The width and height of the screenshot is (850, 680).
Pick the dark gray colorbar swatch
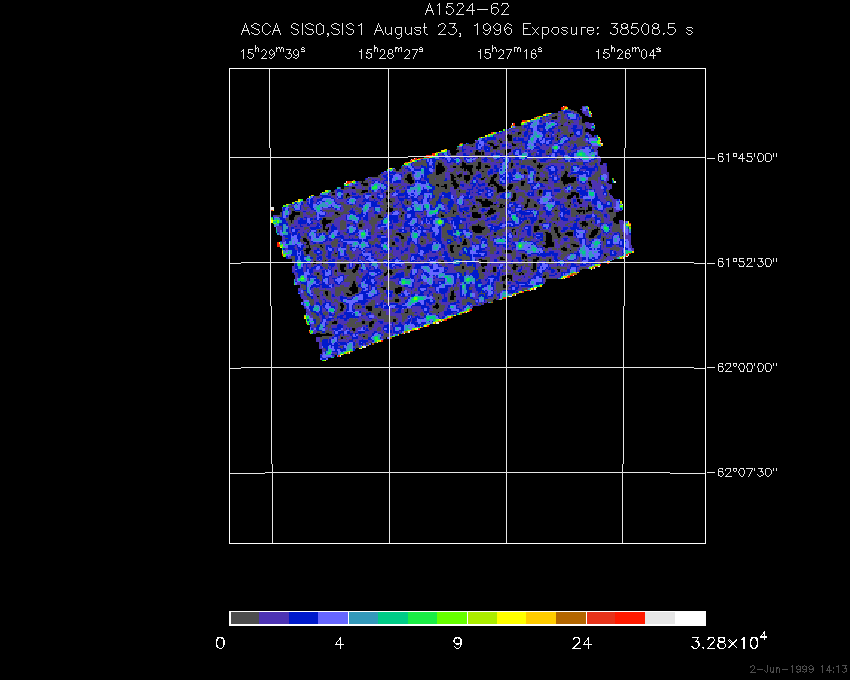pos(244,618)
